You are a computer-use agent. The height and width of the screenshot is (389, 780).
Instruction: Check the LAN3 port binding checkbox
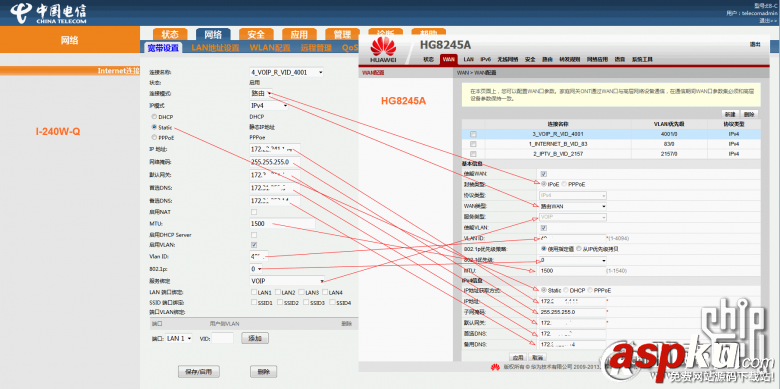coord(301,292)
